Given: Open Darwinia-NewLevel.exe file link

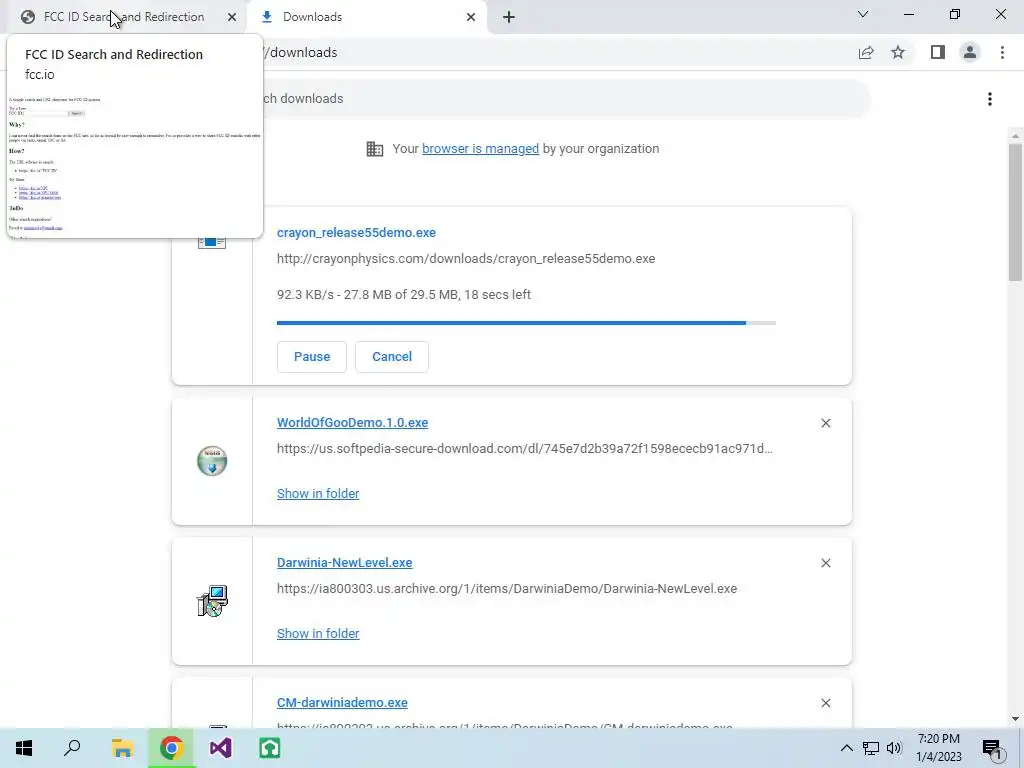Looking at the screenshot, I should (x=344, y=563).
